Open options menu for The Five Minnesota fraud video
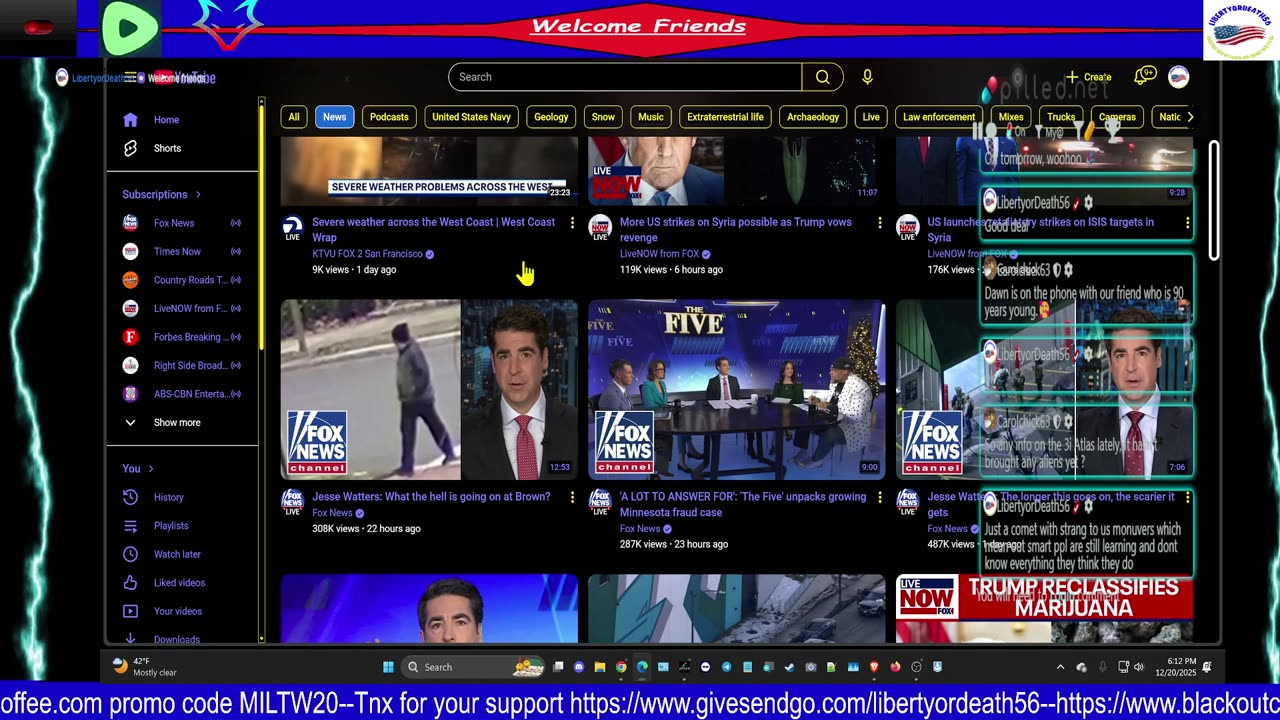 880,497
